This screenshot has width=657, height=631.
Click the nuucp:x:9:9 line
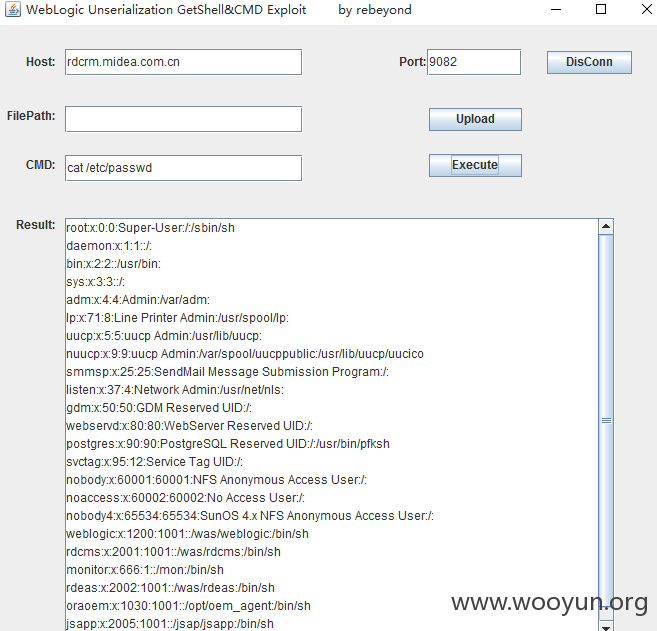pos(245,354)
